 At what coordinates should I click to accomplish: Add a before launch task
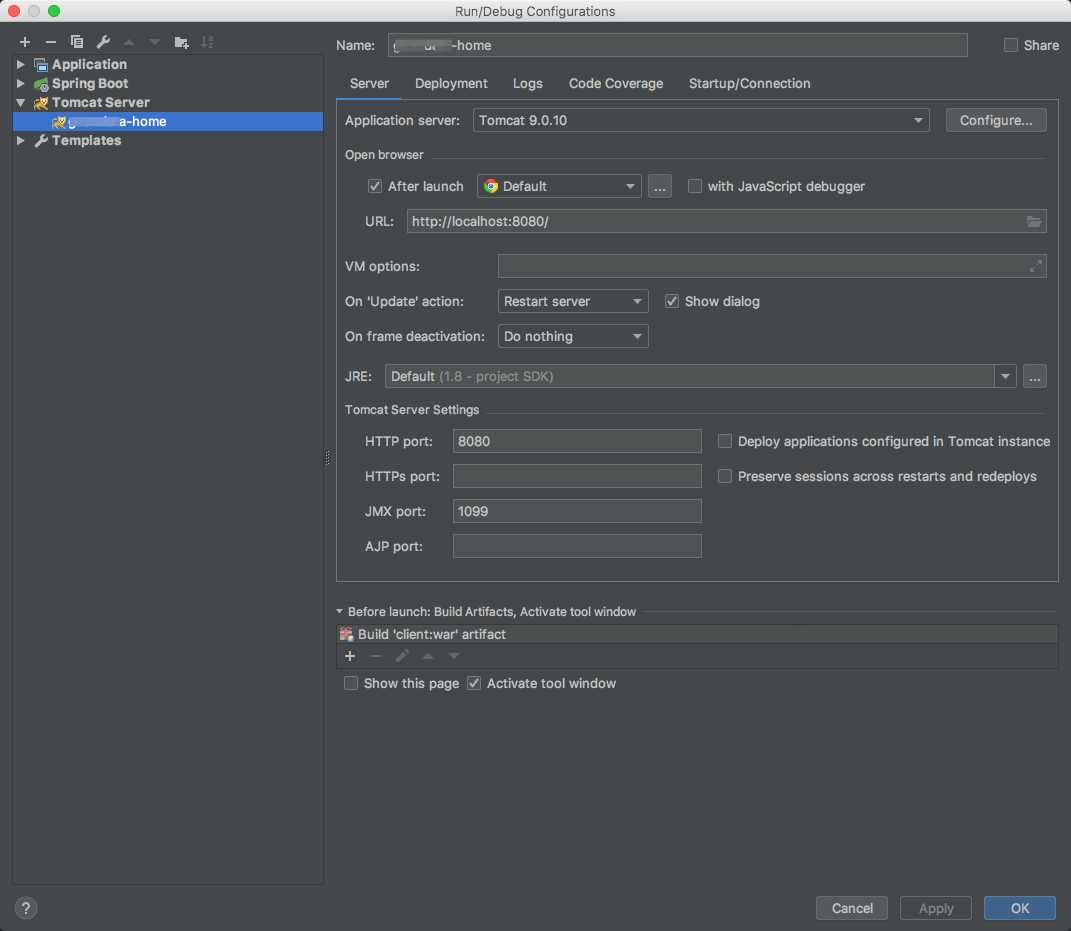pyautogui.click(x=350, y=656)
